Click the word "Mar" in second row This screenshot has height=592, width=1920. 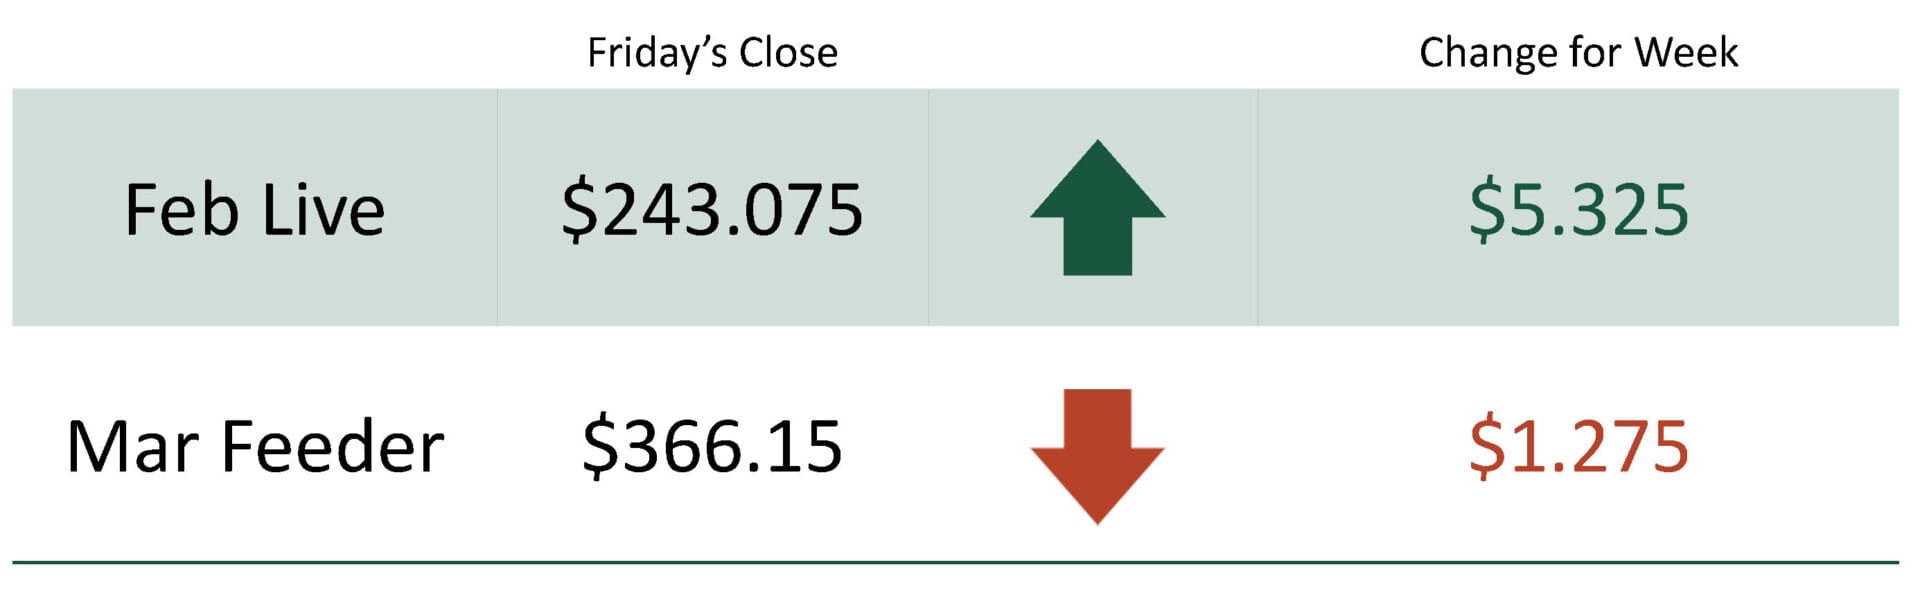[x=134, y=447]
